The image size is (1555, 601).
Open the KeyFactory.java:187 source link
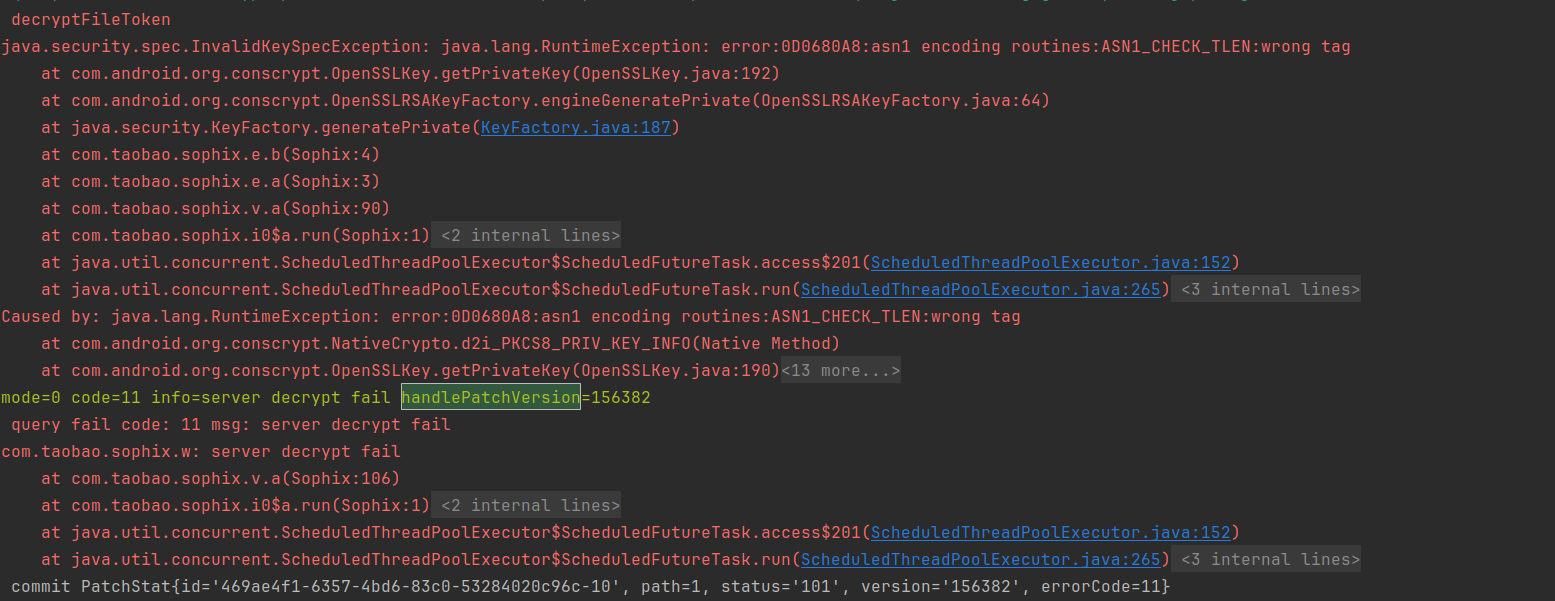576,127
